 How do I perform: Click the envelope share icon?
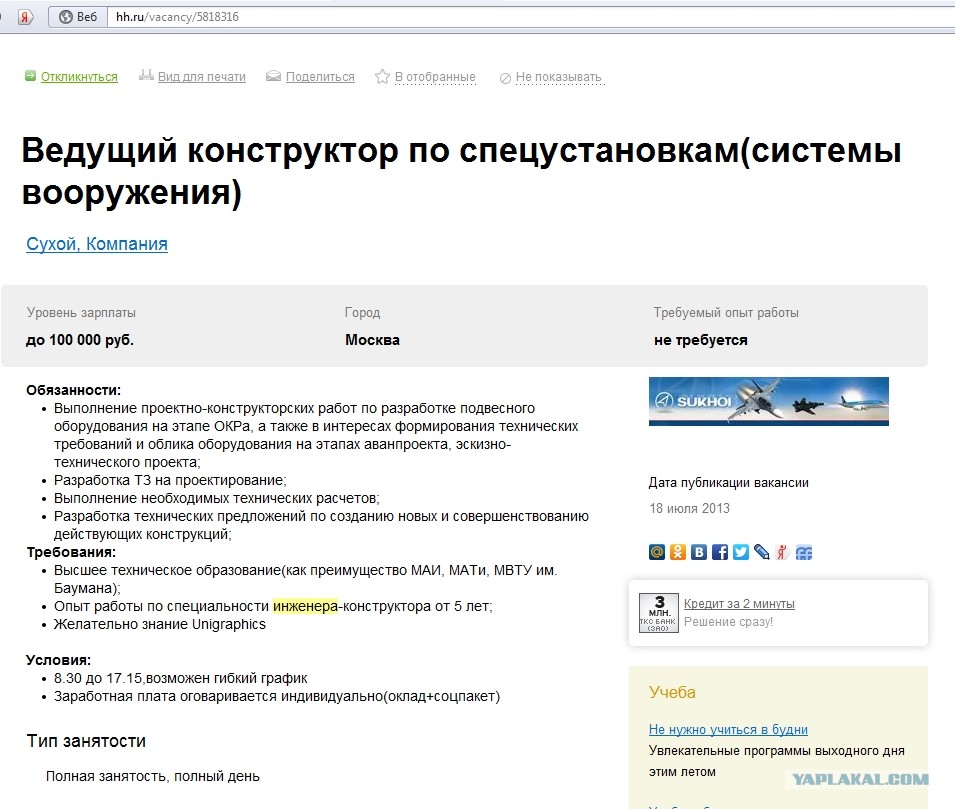coord(273,76)
